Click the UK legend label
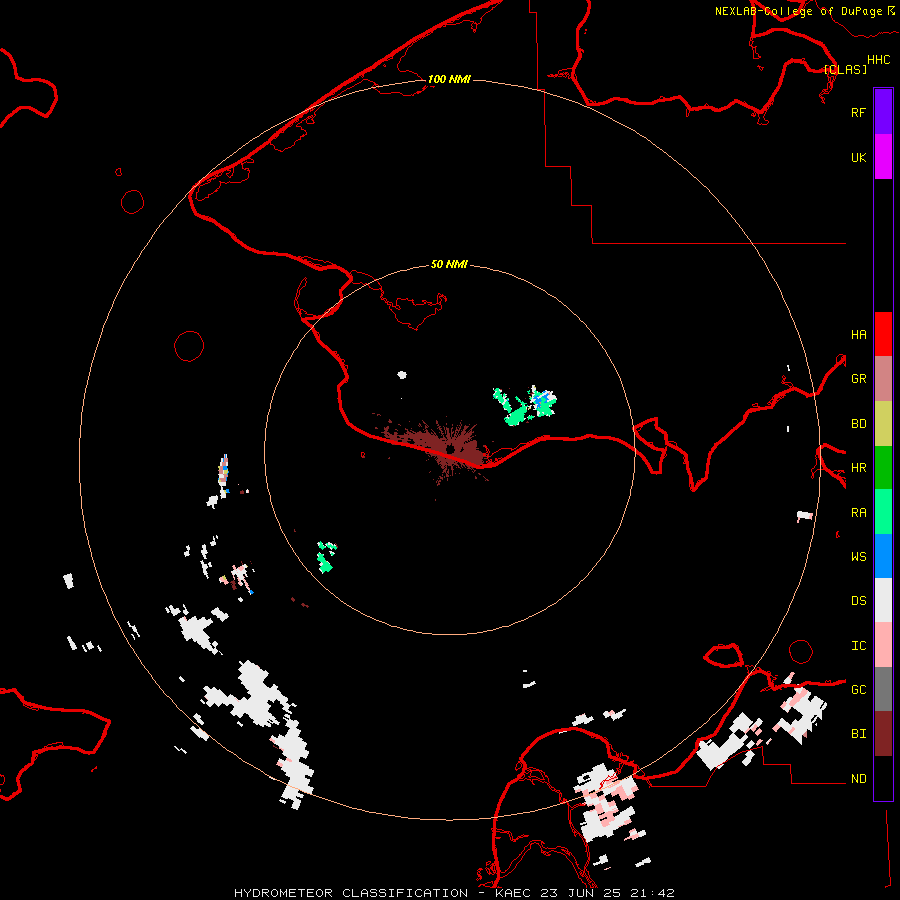 click(858, 157)
